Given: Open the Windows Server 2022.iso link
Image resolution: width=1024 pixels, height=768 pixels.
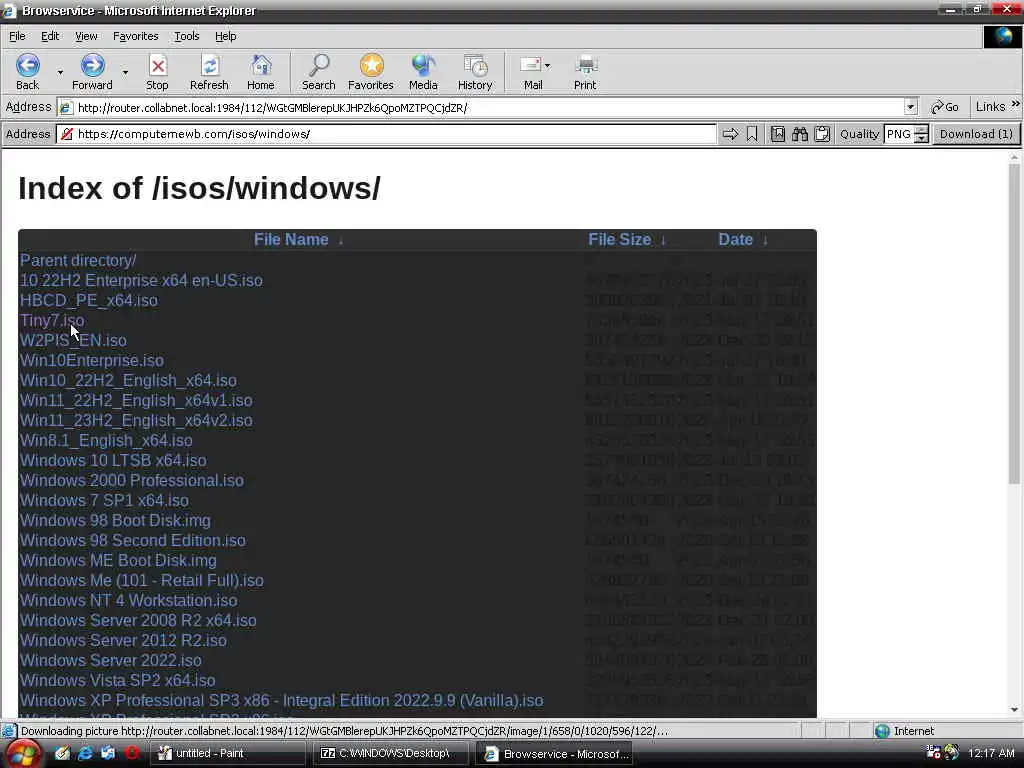Looking at the screenshot, I should 110,660.
